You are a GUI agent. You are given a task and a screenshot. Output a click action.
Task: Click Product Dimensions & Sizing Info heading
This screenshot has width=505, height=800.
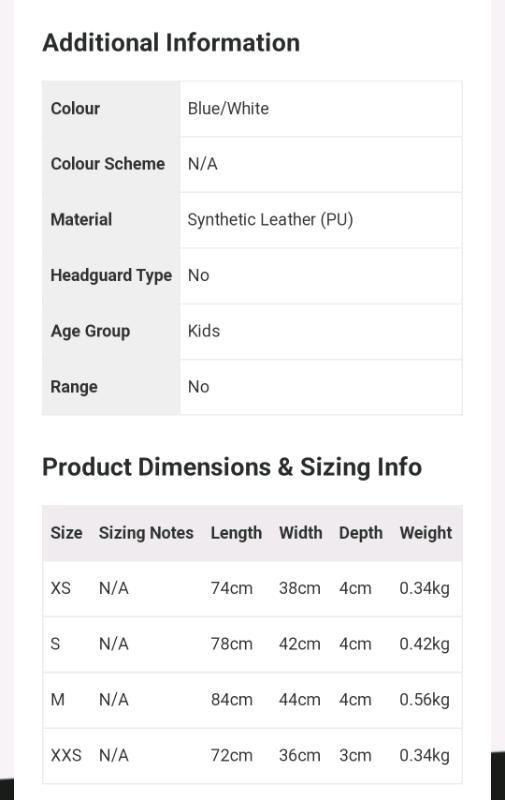click(x=232, y=467)
